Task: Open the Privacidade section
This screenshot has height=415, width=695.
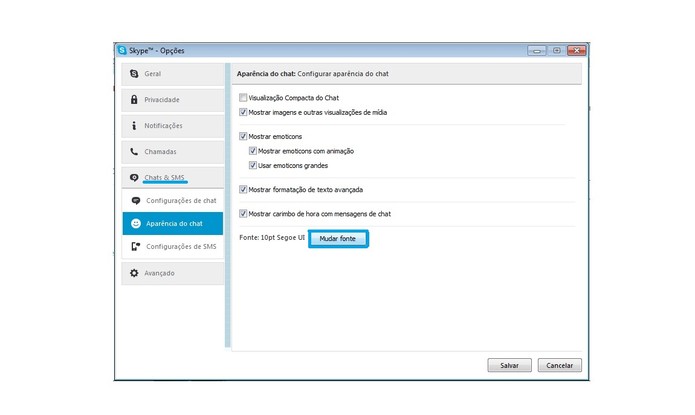Action: [173, 100]
